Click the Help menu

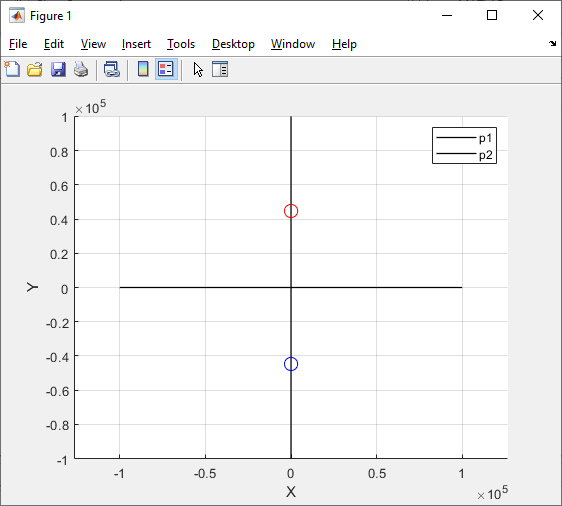[x=344, y=44]
